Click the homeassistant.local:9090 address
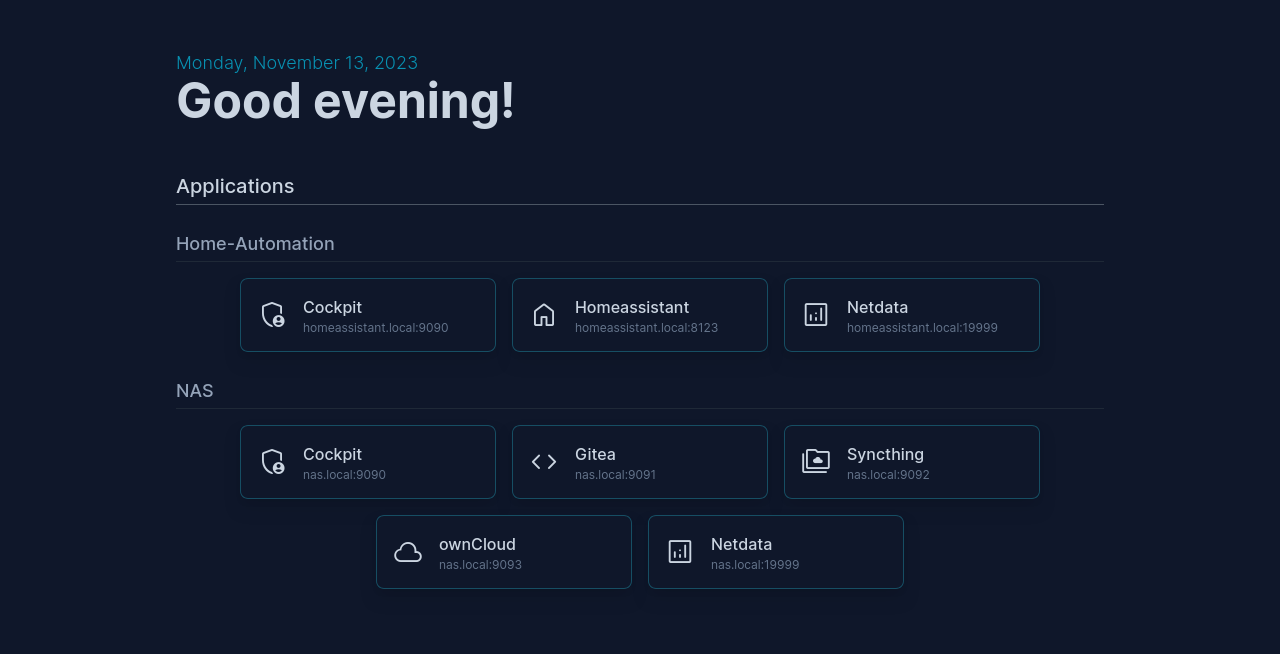The width and height of the screenshot is (1280, 654). click(375, 328)
